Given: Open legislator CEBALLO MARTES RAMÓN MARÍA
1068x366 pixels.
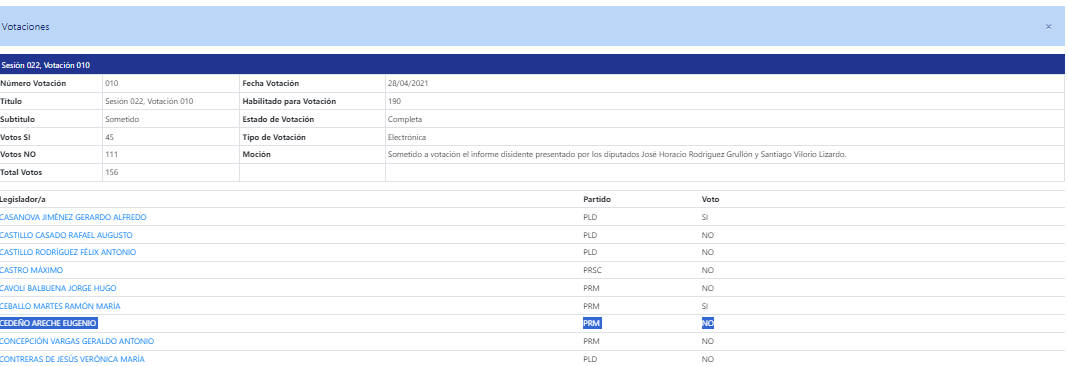Looking at the screenshot, I should [x=60, y=306].
